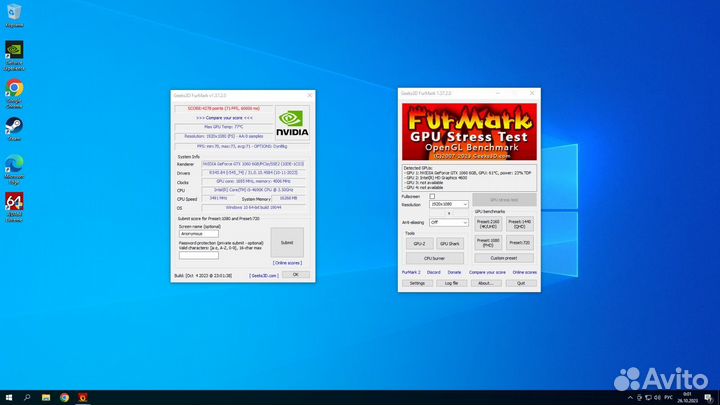Open the Anti-aliasing dropdown
The width and height of the screenshot is (720, 405).
[449, 222]
